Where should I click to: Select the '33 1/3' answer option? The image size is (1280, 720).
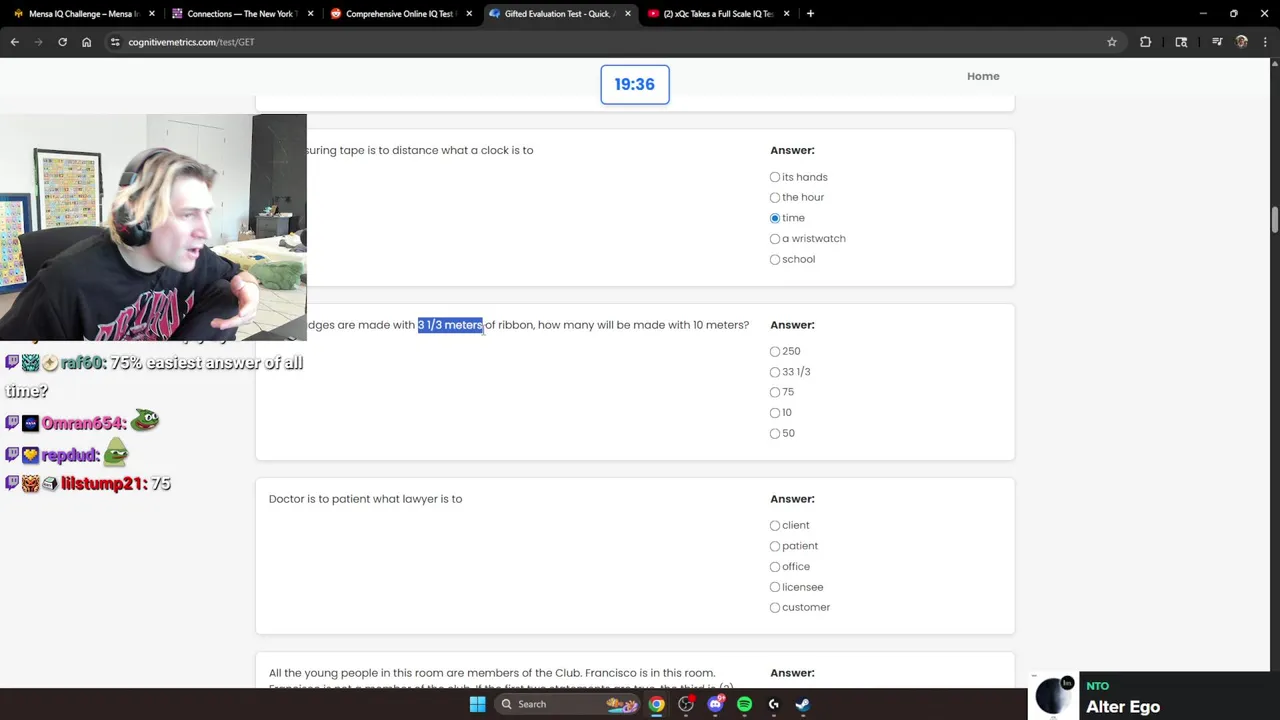coord(775,372)
